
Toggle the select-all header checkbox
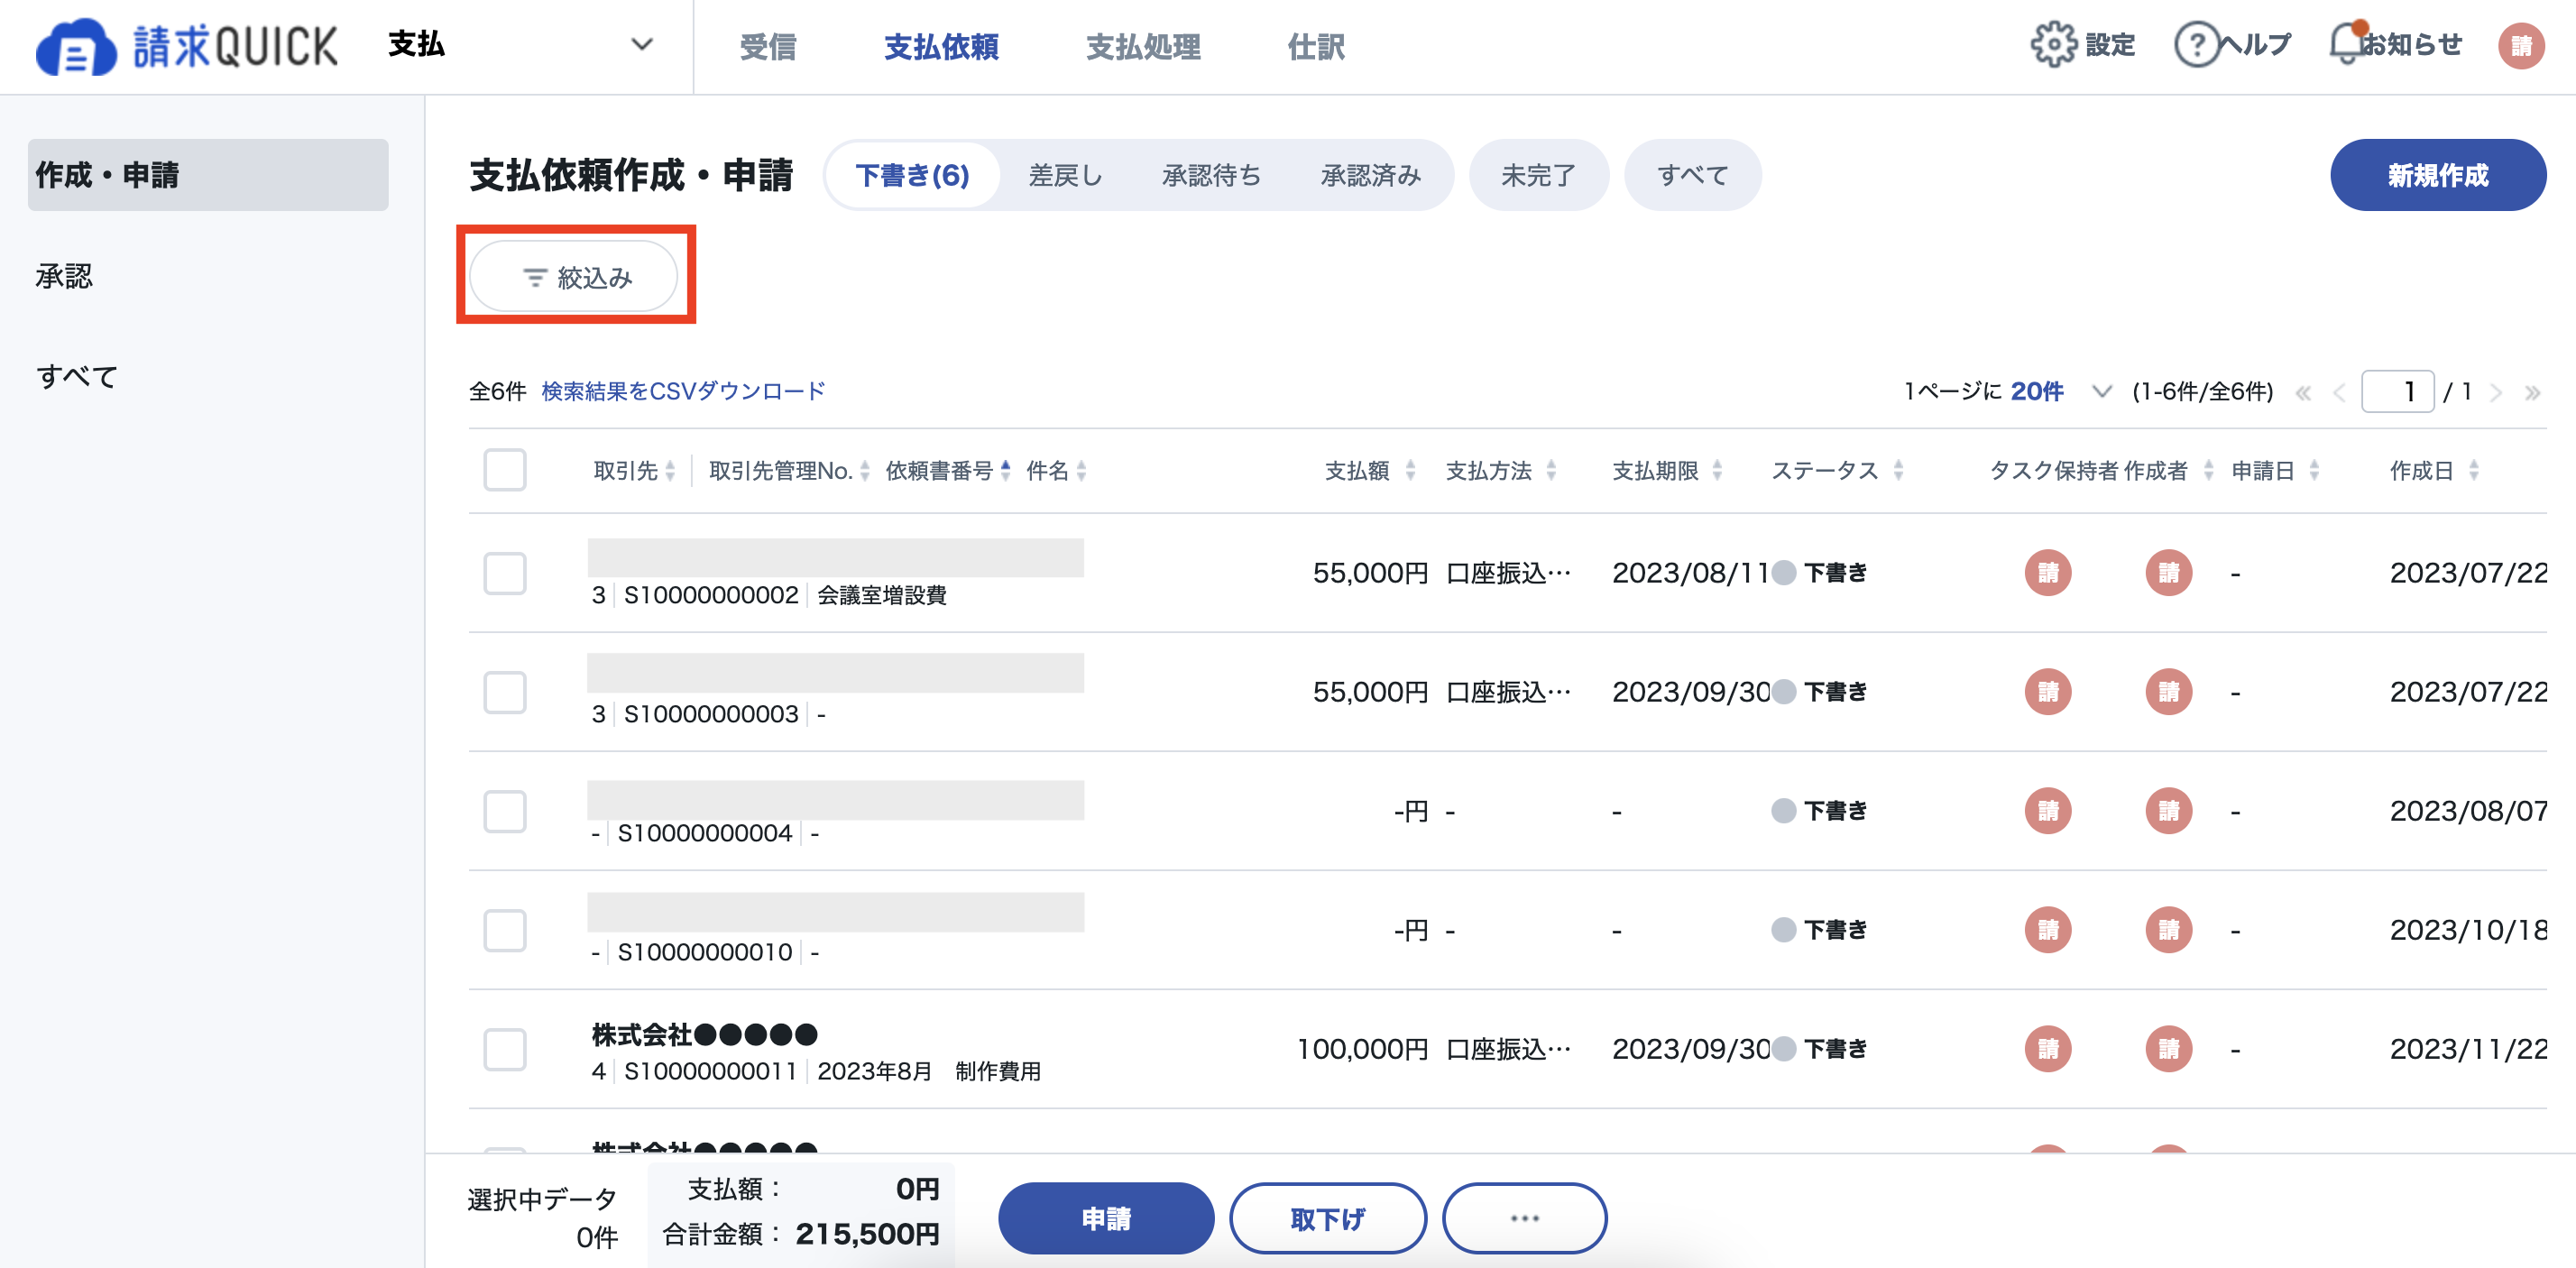click(504, 470)
